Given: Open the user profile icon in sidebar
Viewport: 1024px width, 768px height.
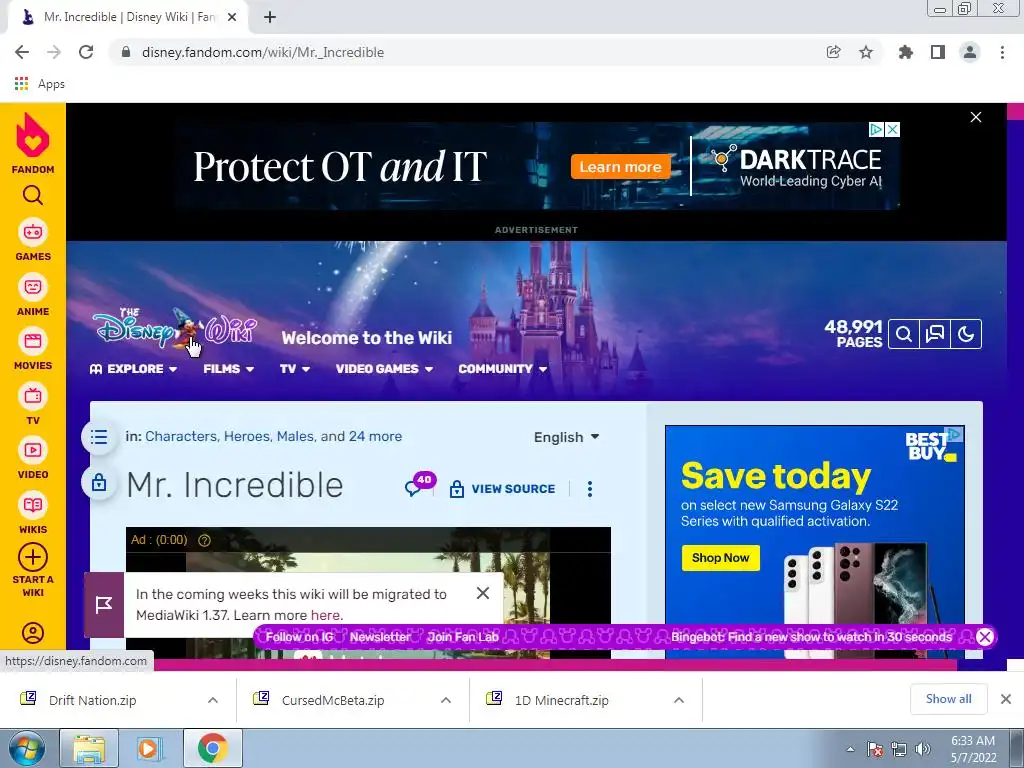Looking at the screenshot, I should 33,633.
